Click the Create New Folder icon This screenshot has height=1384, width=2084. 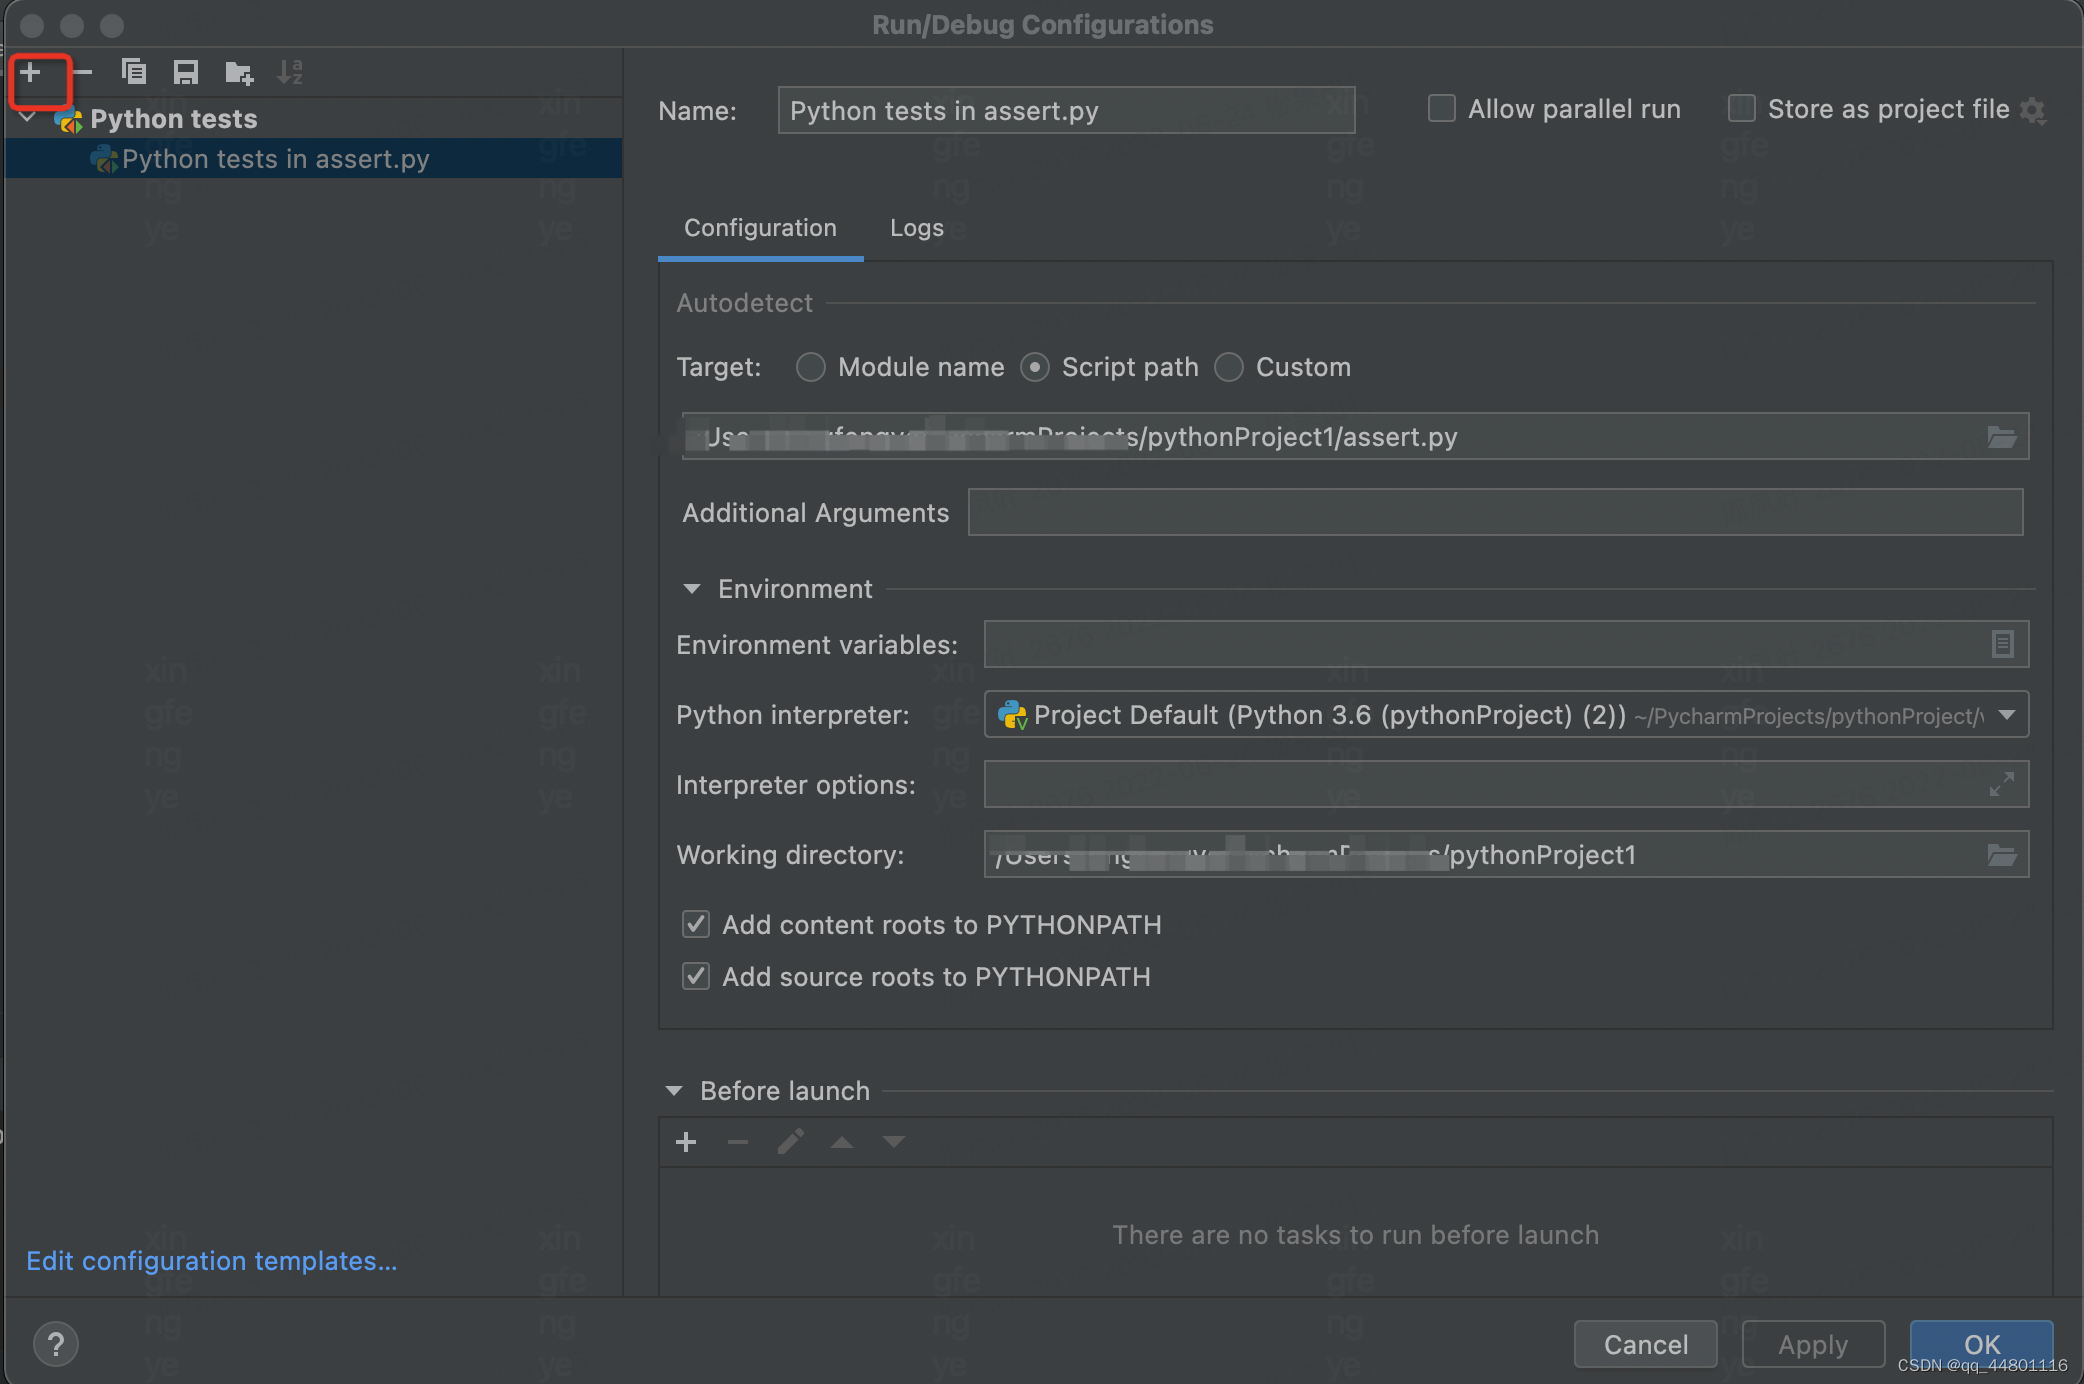coord(239,72)
